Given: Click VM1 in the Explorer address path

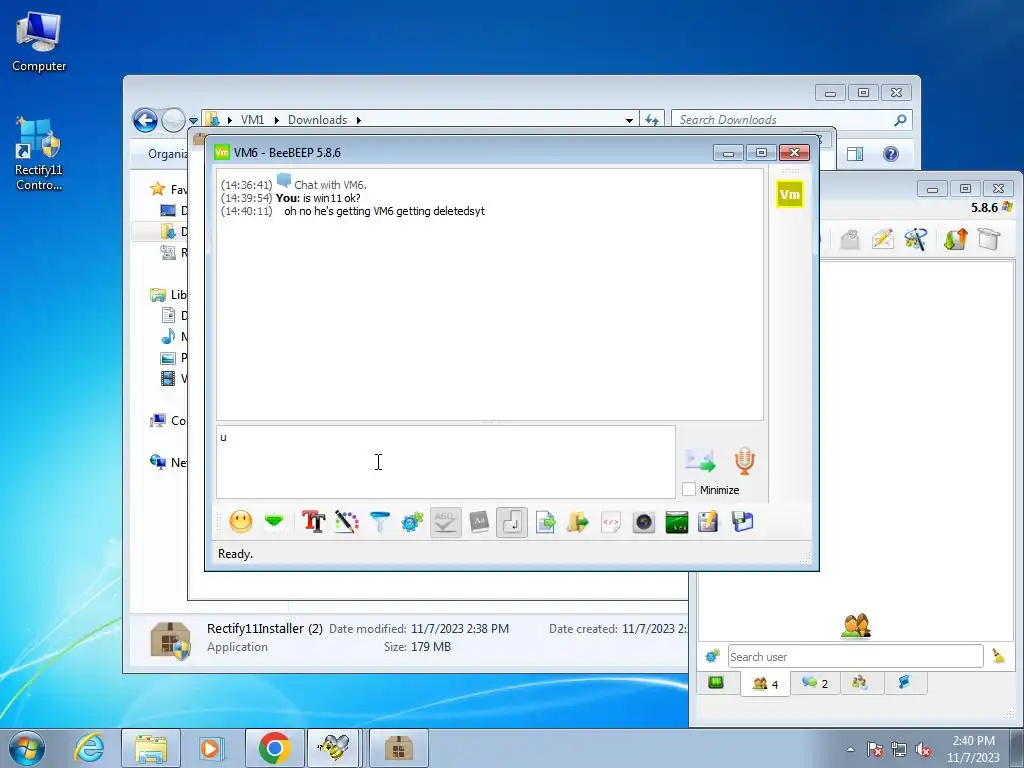Looking at the screenshot, I should pyautogui.click(x=252, y=120).
